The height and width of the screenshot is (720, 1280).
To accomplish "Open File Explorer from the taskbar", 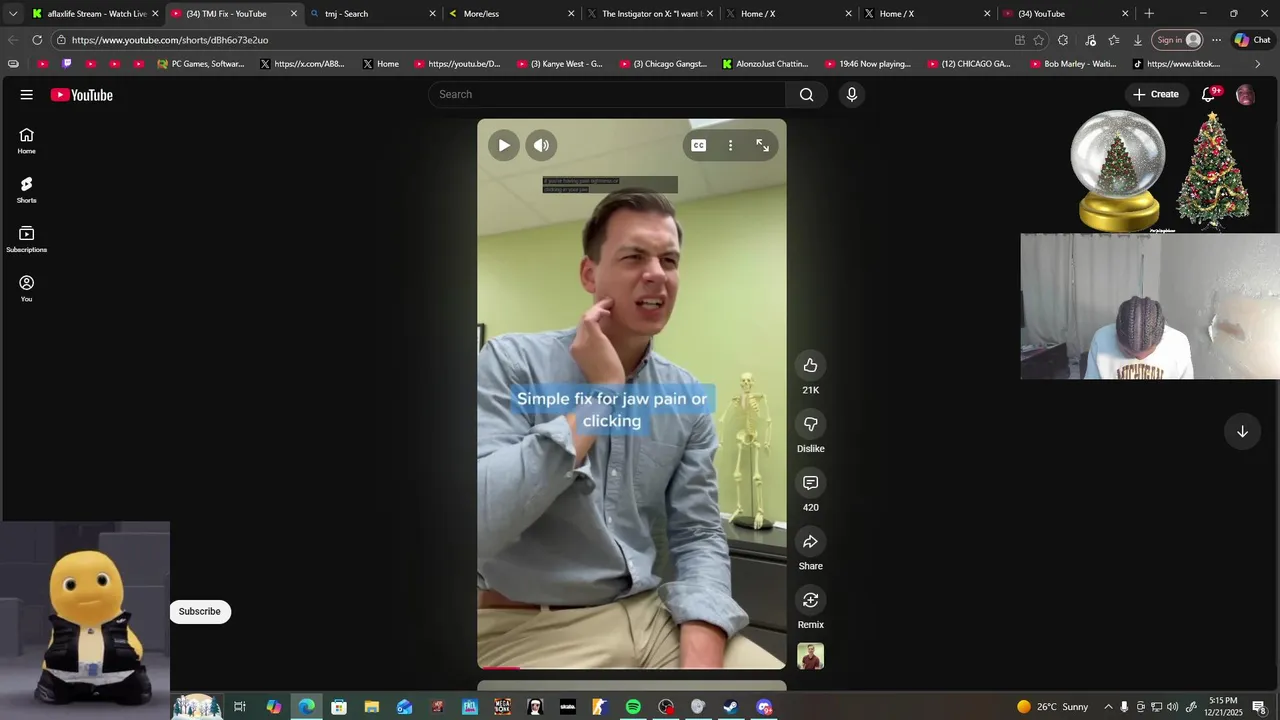I will (372, 707).
